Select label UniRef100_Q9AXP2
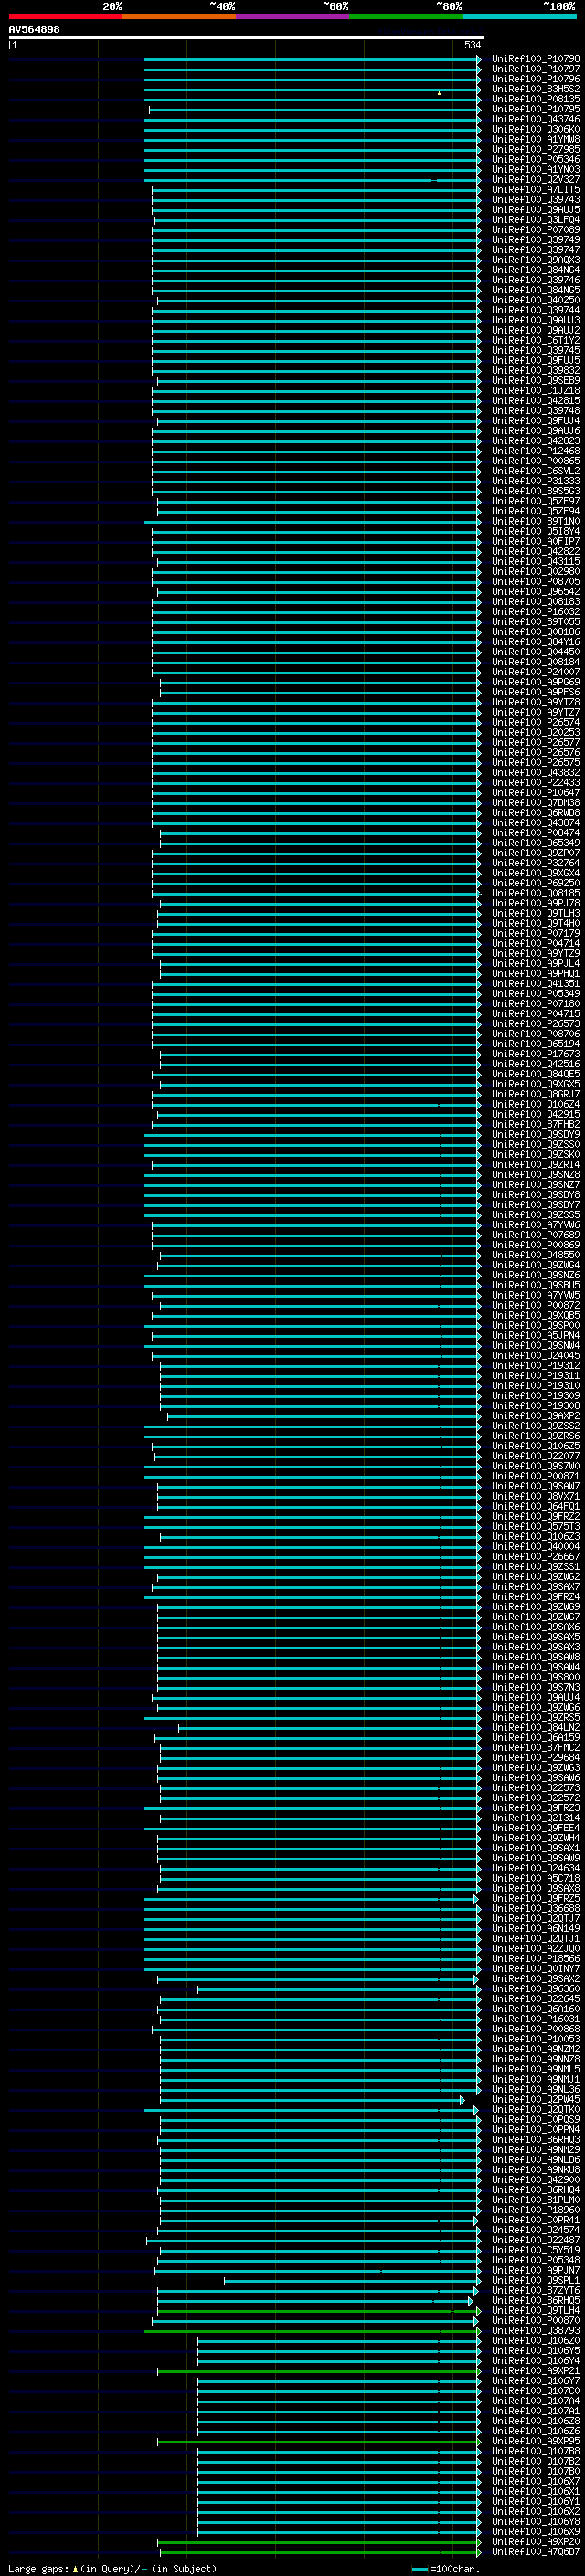 536,1416
